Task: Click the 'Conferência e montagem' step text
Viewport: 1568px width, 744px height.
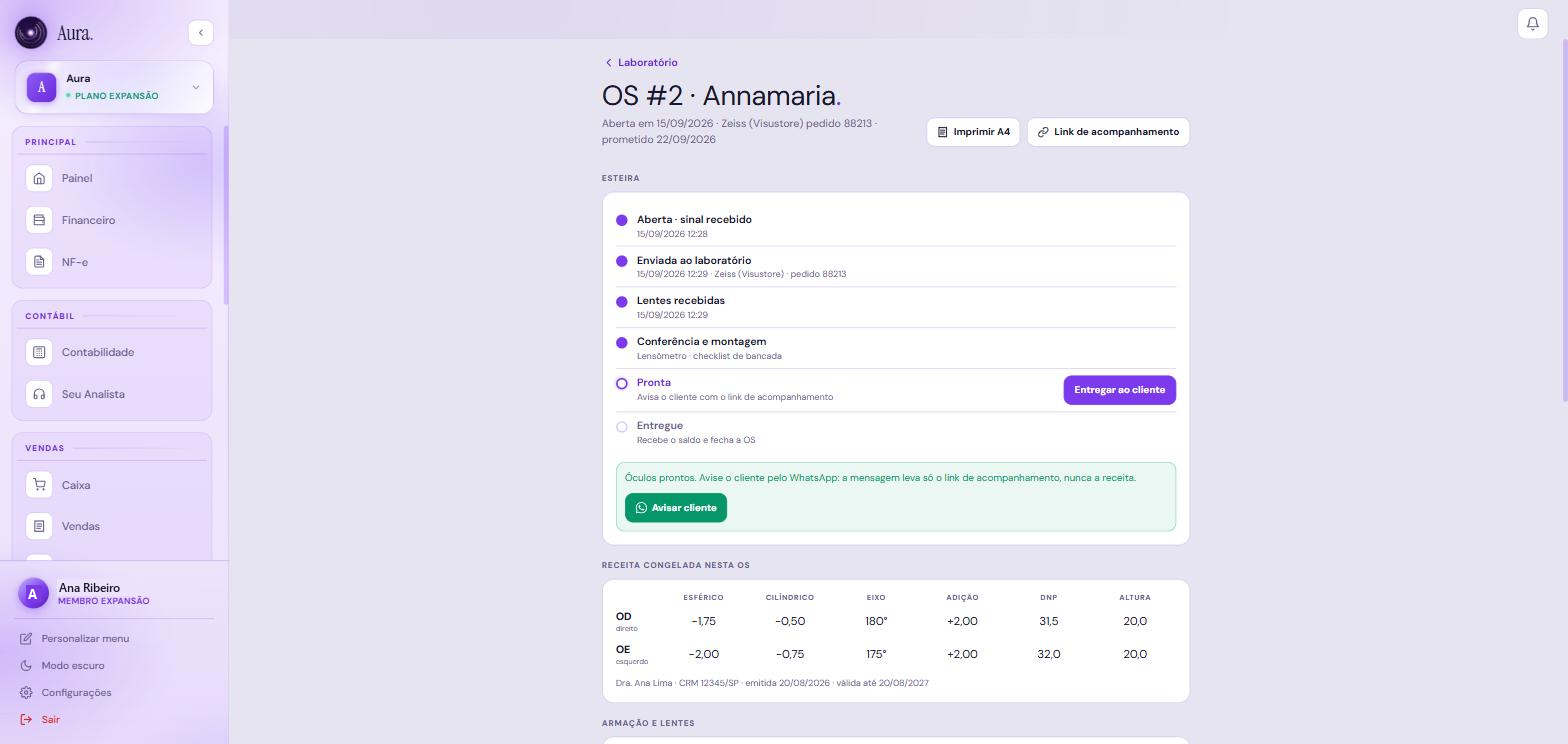Action: coord(701,341)
